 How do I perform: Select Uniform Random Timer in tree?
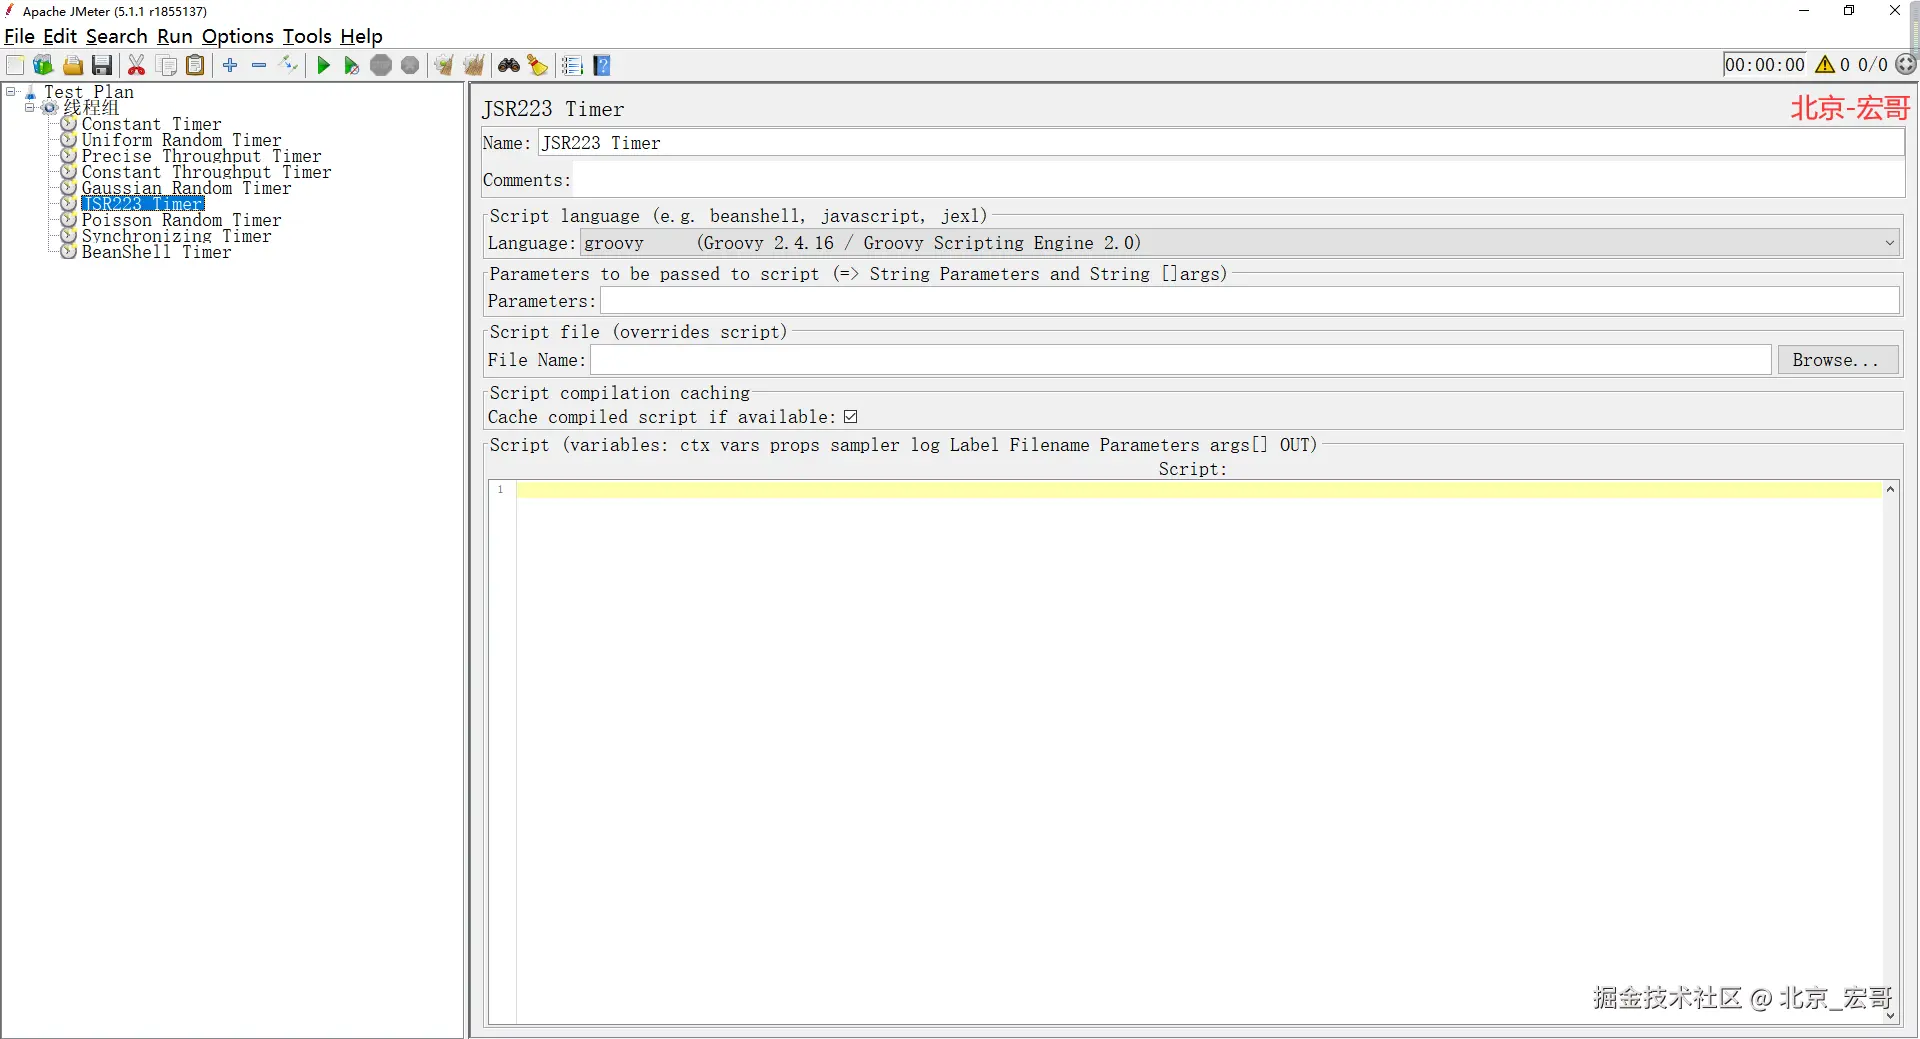click(181, 140)
